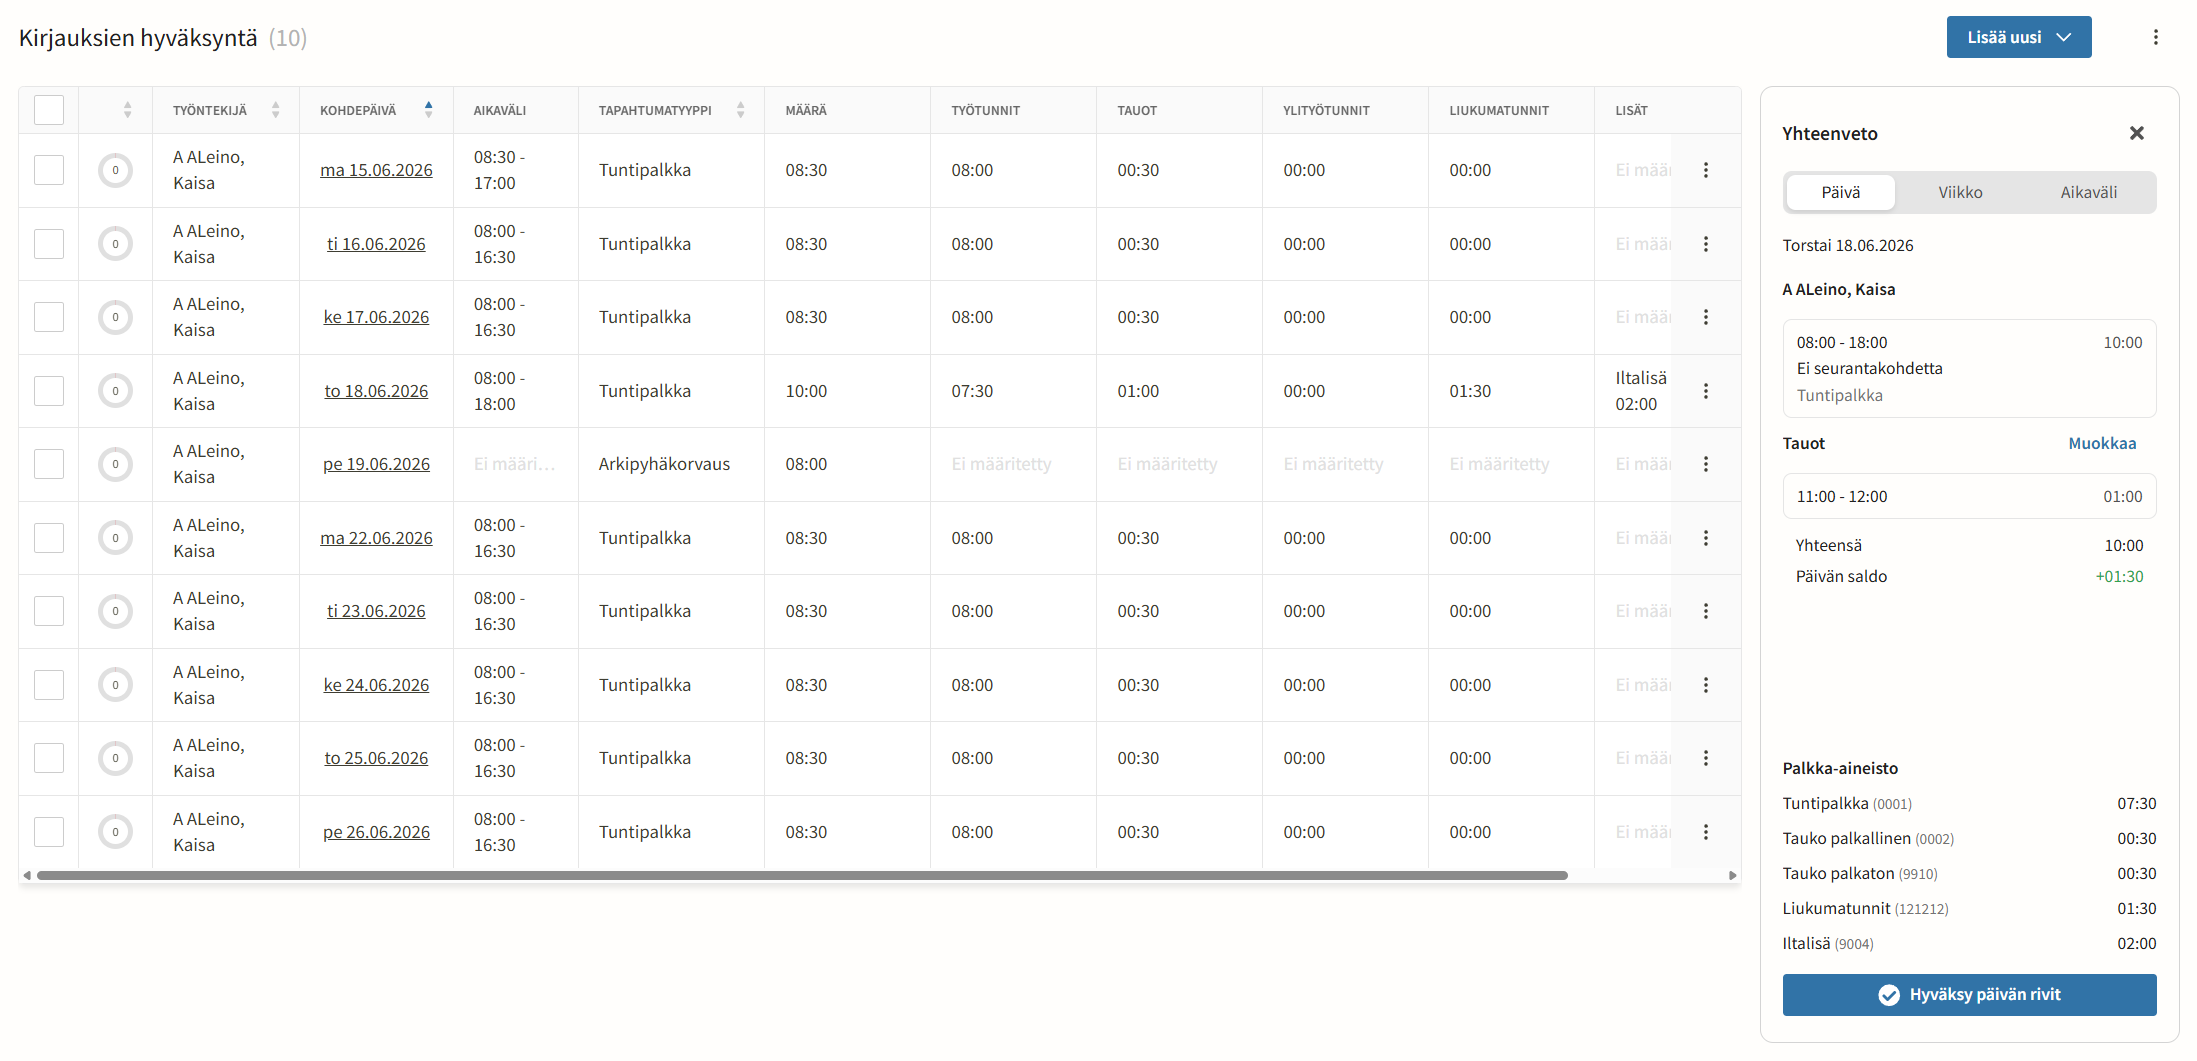Click status circle icon for ti 16.06.2026 row
The image size is (2197, 1061).
[x=115, y=244]
